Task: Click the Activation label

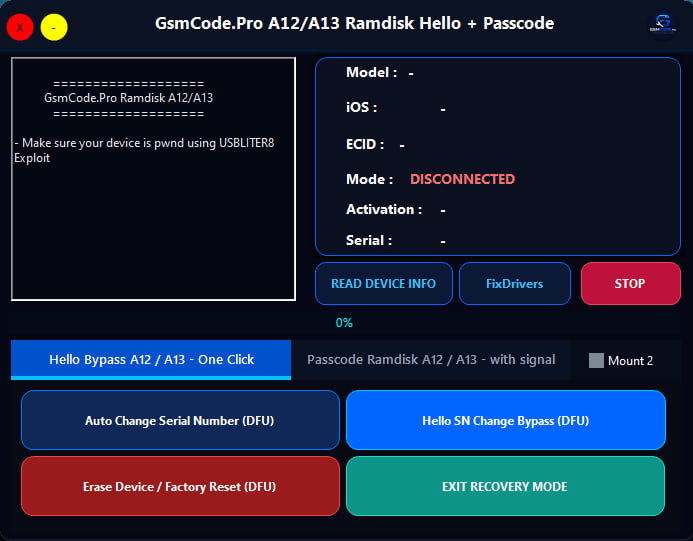Action: [x=384, y=209]
